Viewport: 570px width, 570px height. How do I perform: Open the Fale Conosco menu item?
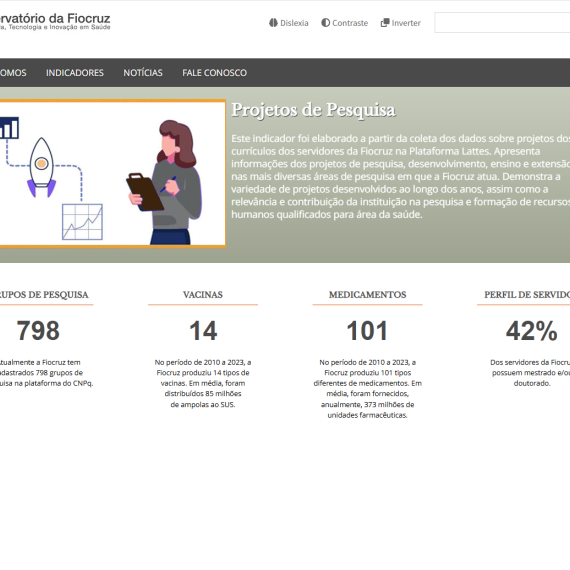pyautogui.click(x=214, y=73)
